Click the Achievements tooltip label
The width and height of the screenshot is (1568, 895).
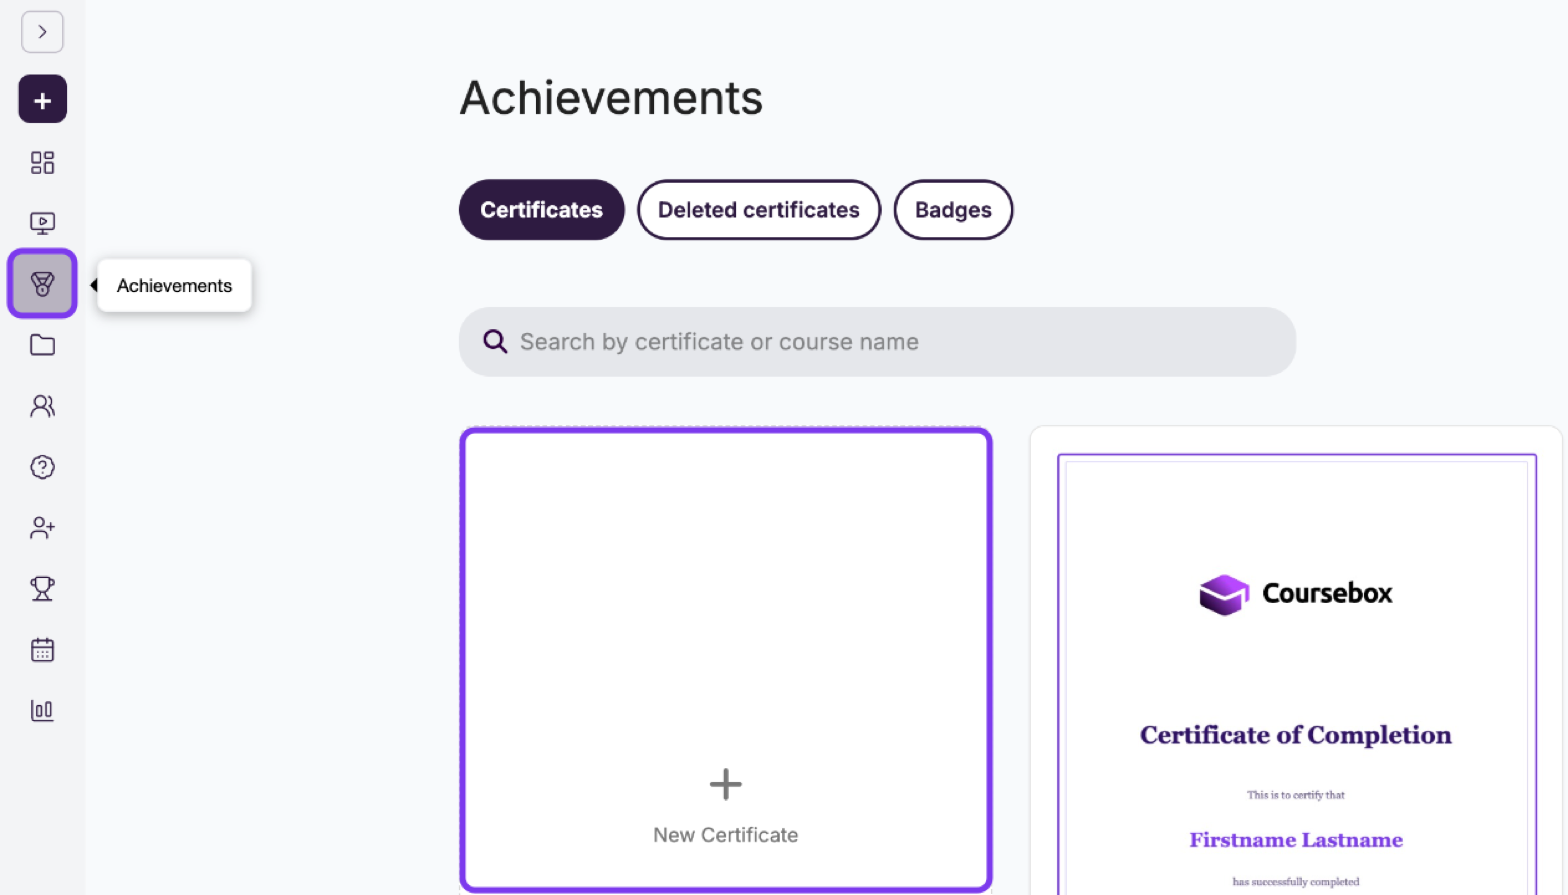click(174, 286)
